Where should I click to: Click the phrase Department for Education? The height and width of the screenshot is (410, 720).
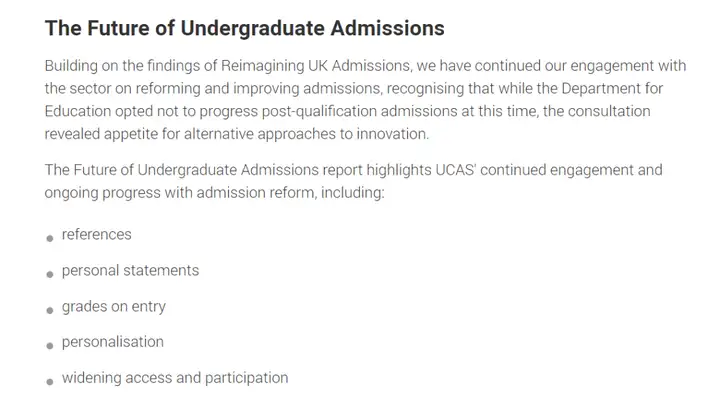[x=354, y=100]
